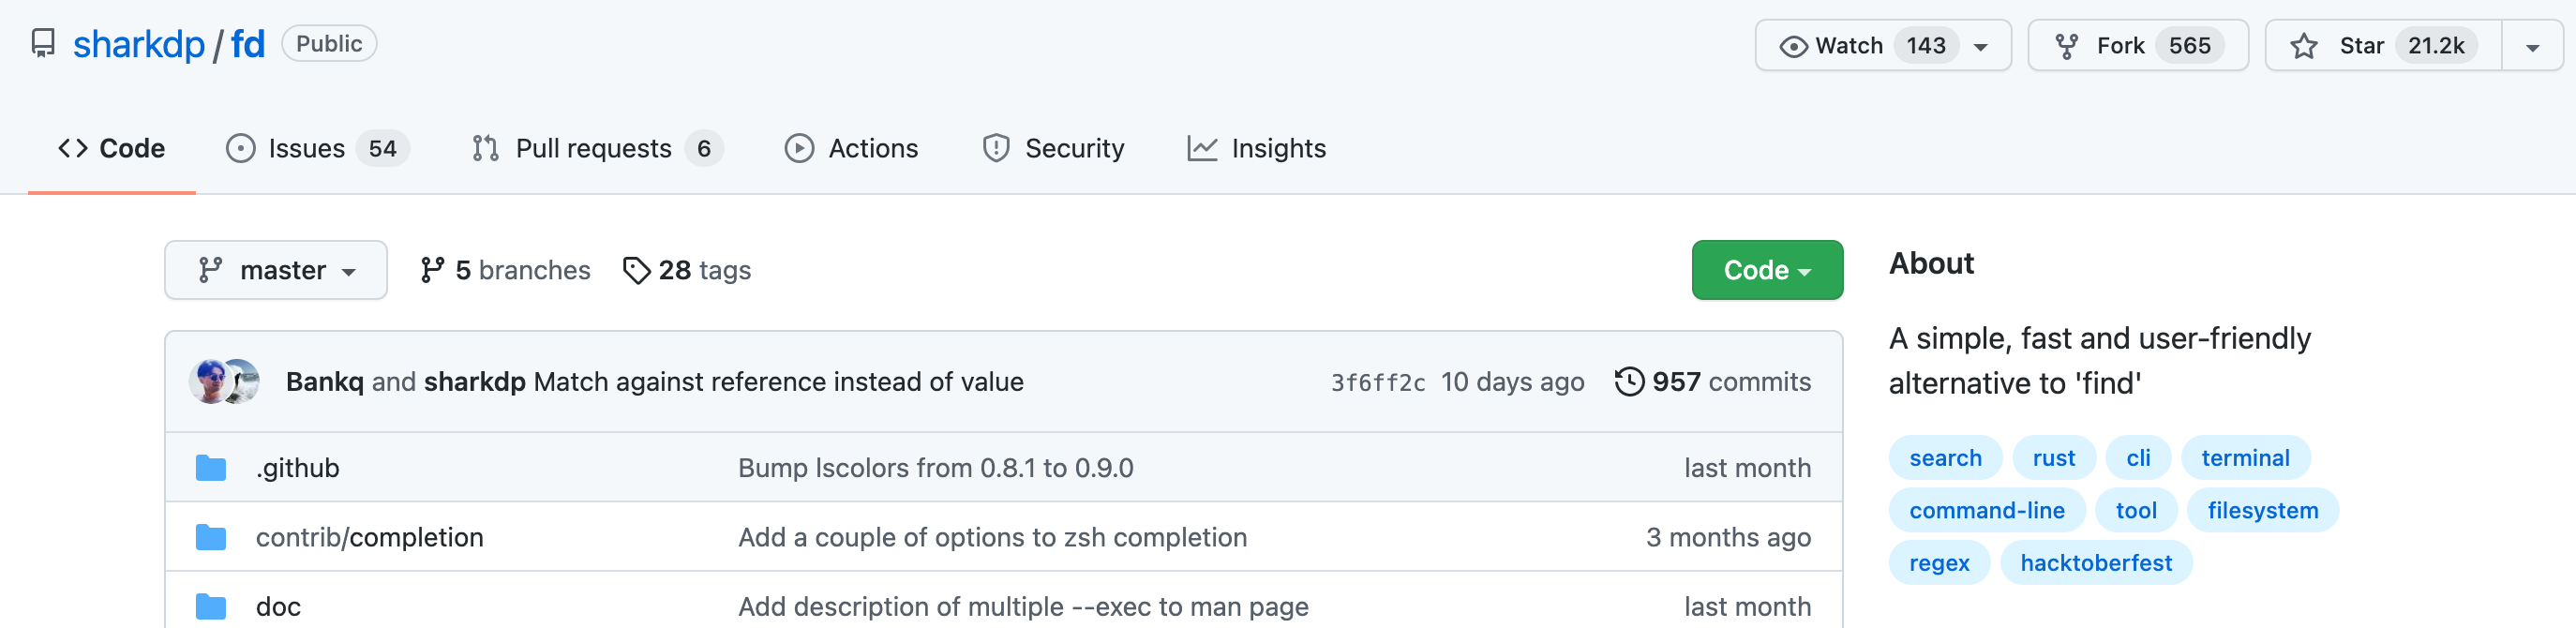
Task: Select the command-line topic tag
Action: pos(1987,510)
